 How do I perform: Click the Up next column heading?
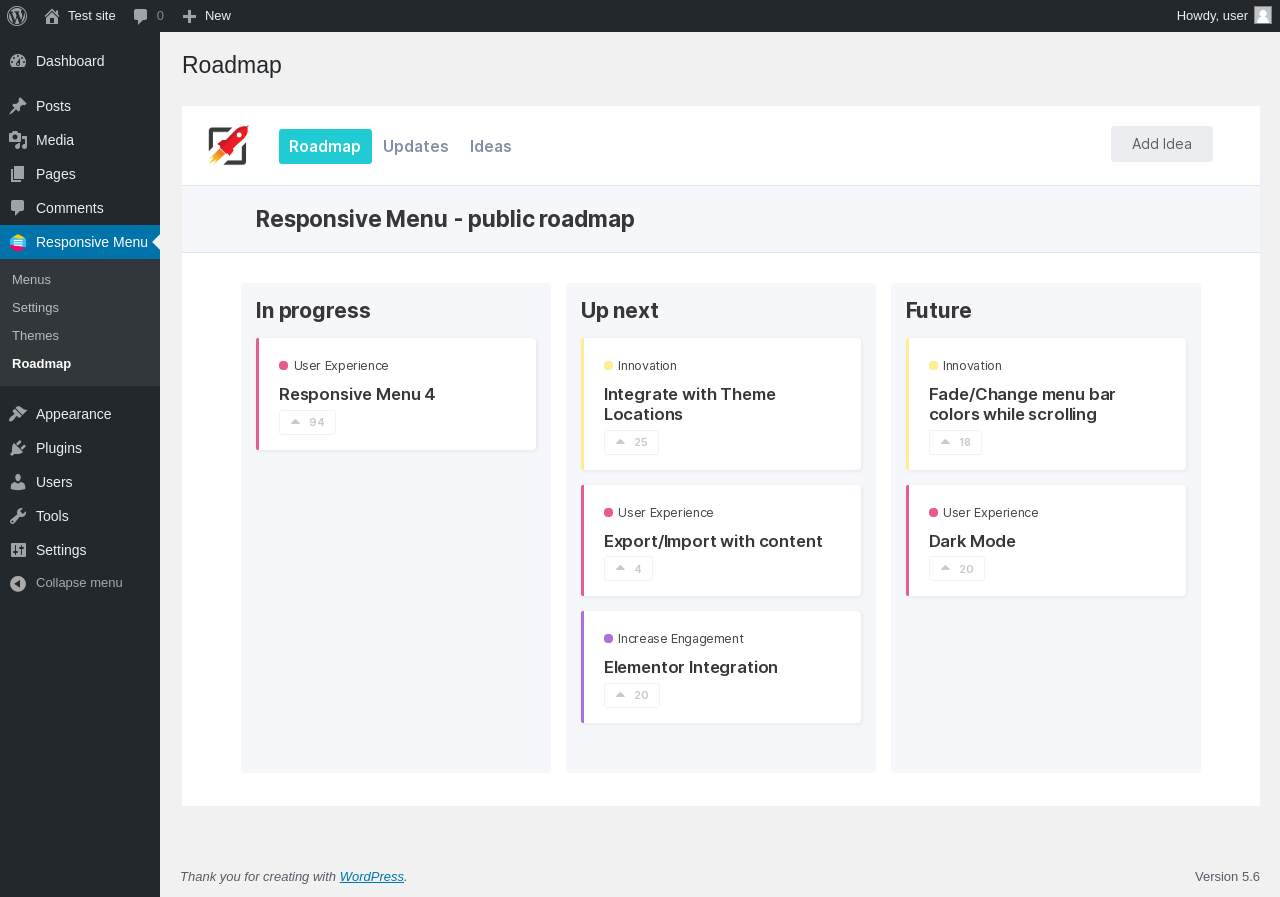620,310
